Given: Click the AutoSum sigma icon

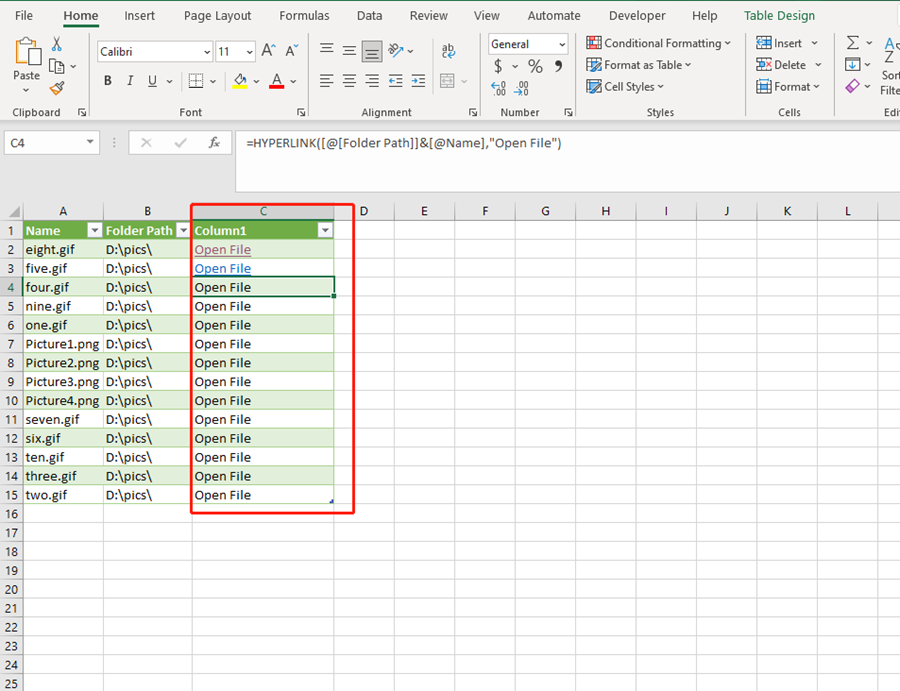Looking at the screenshot, I should (853, 43).
